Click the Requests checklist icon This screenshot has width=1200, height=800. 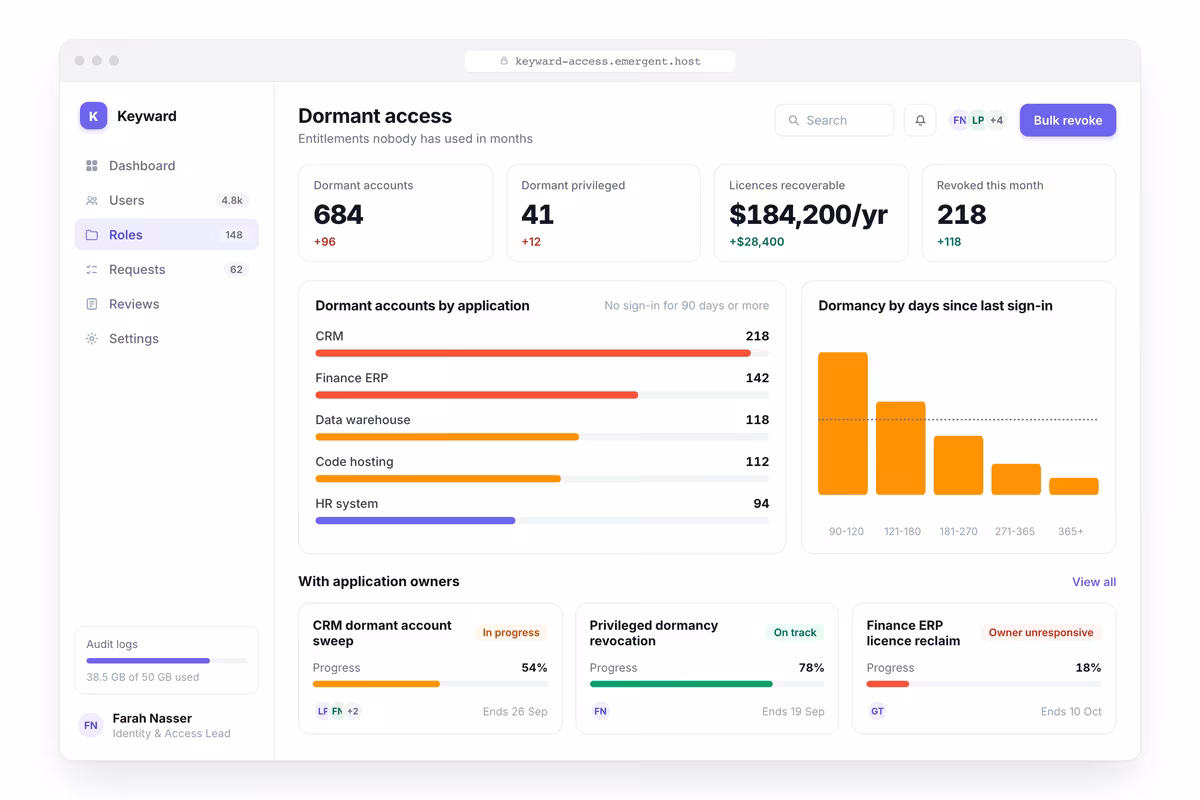click(x=92, y=270)
